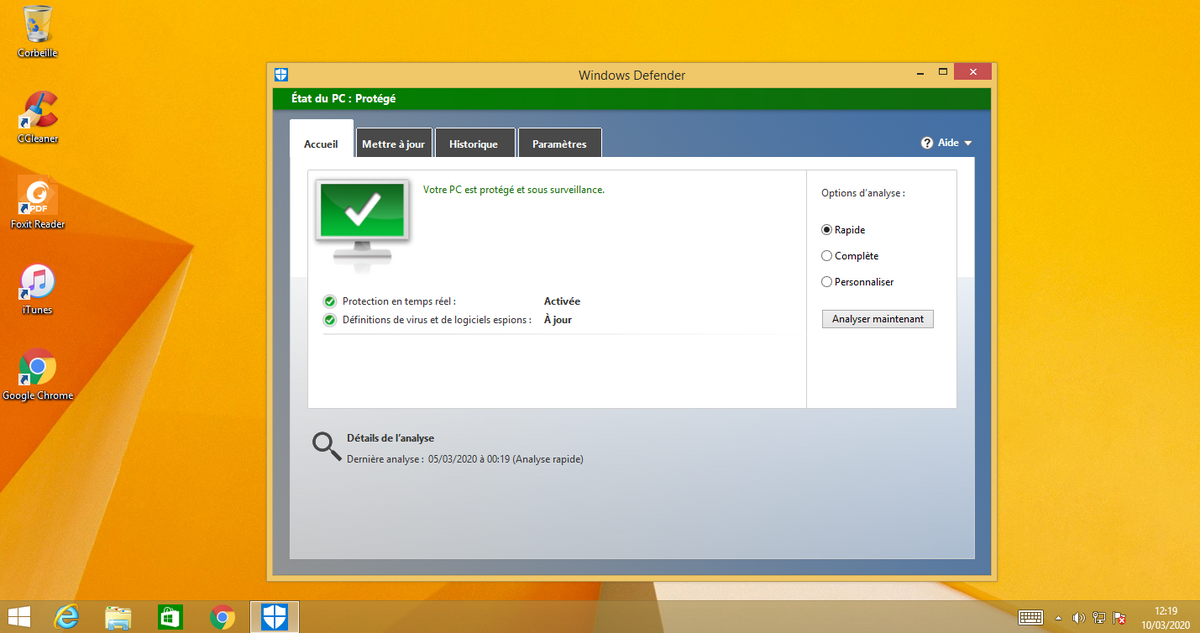Select the Google Chrome desktop shortcut

[x=37, y=375]
